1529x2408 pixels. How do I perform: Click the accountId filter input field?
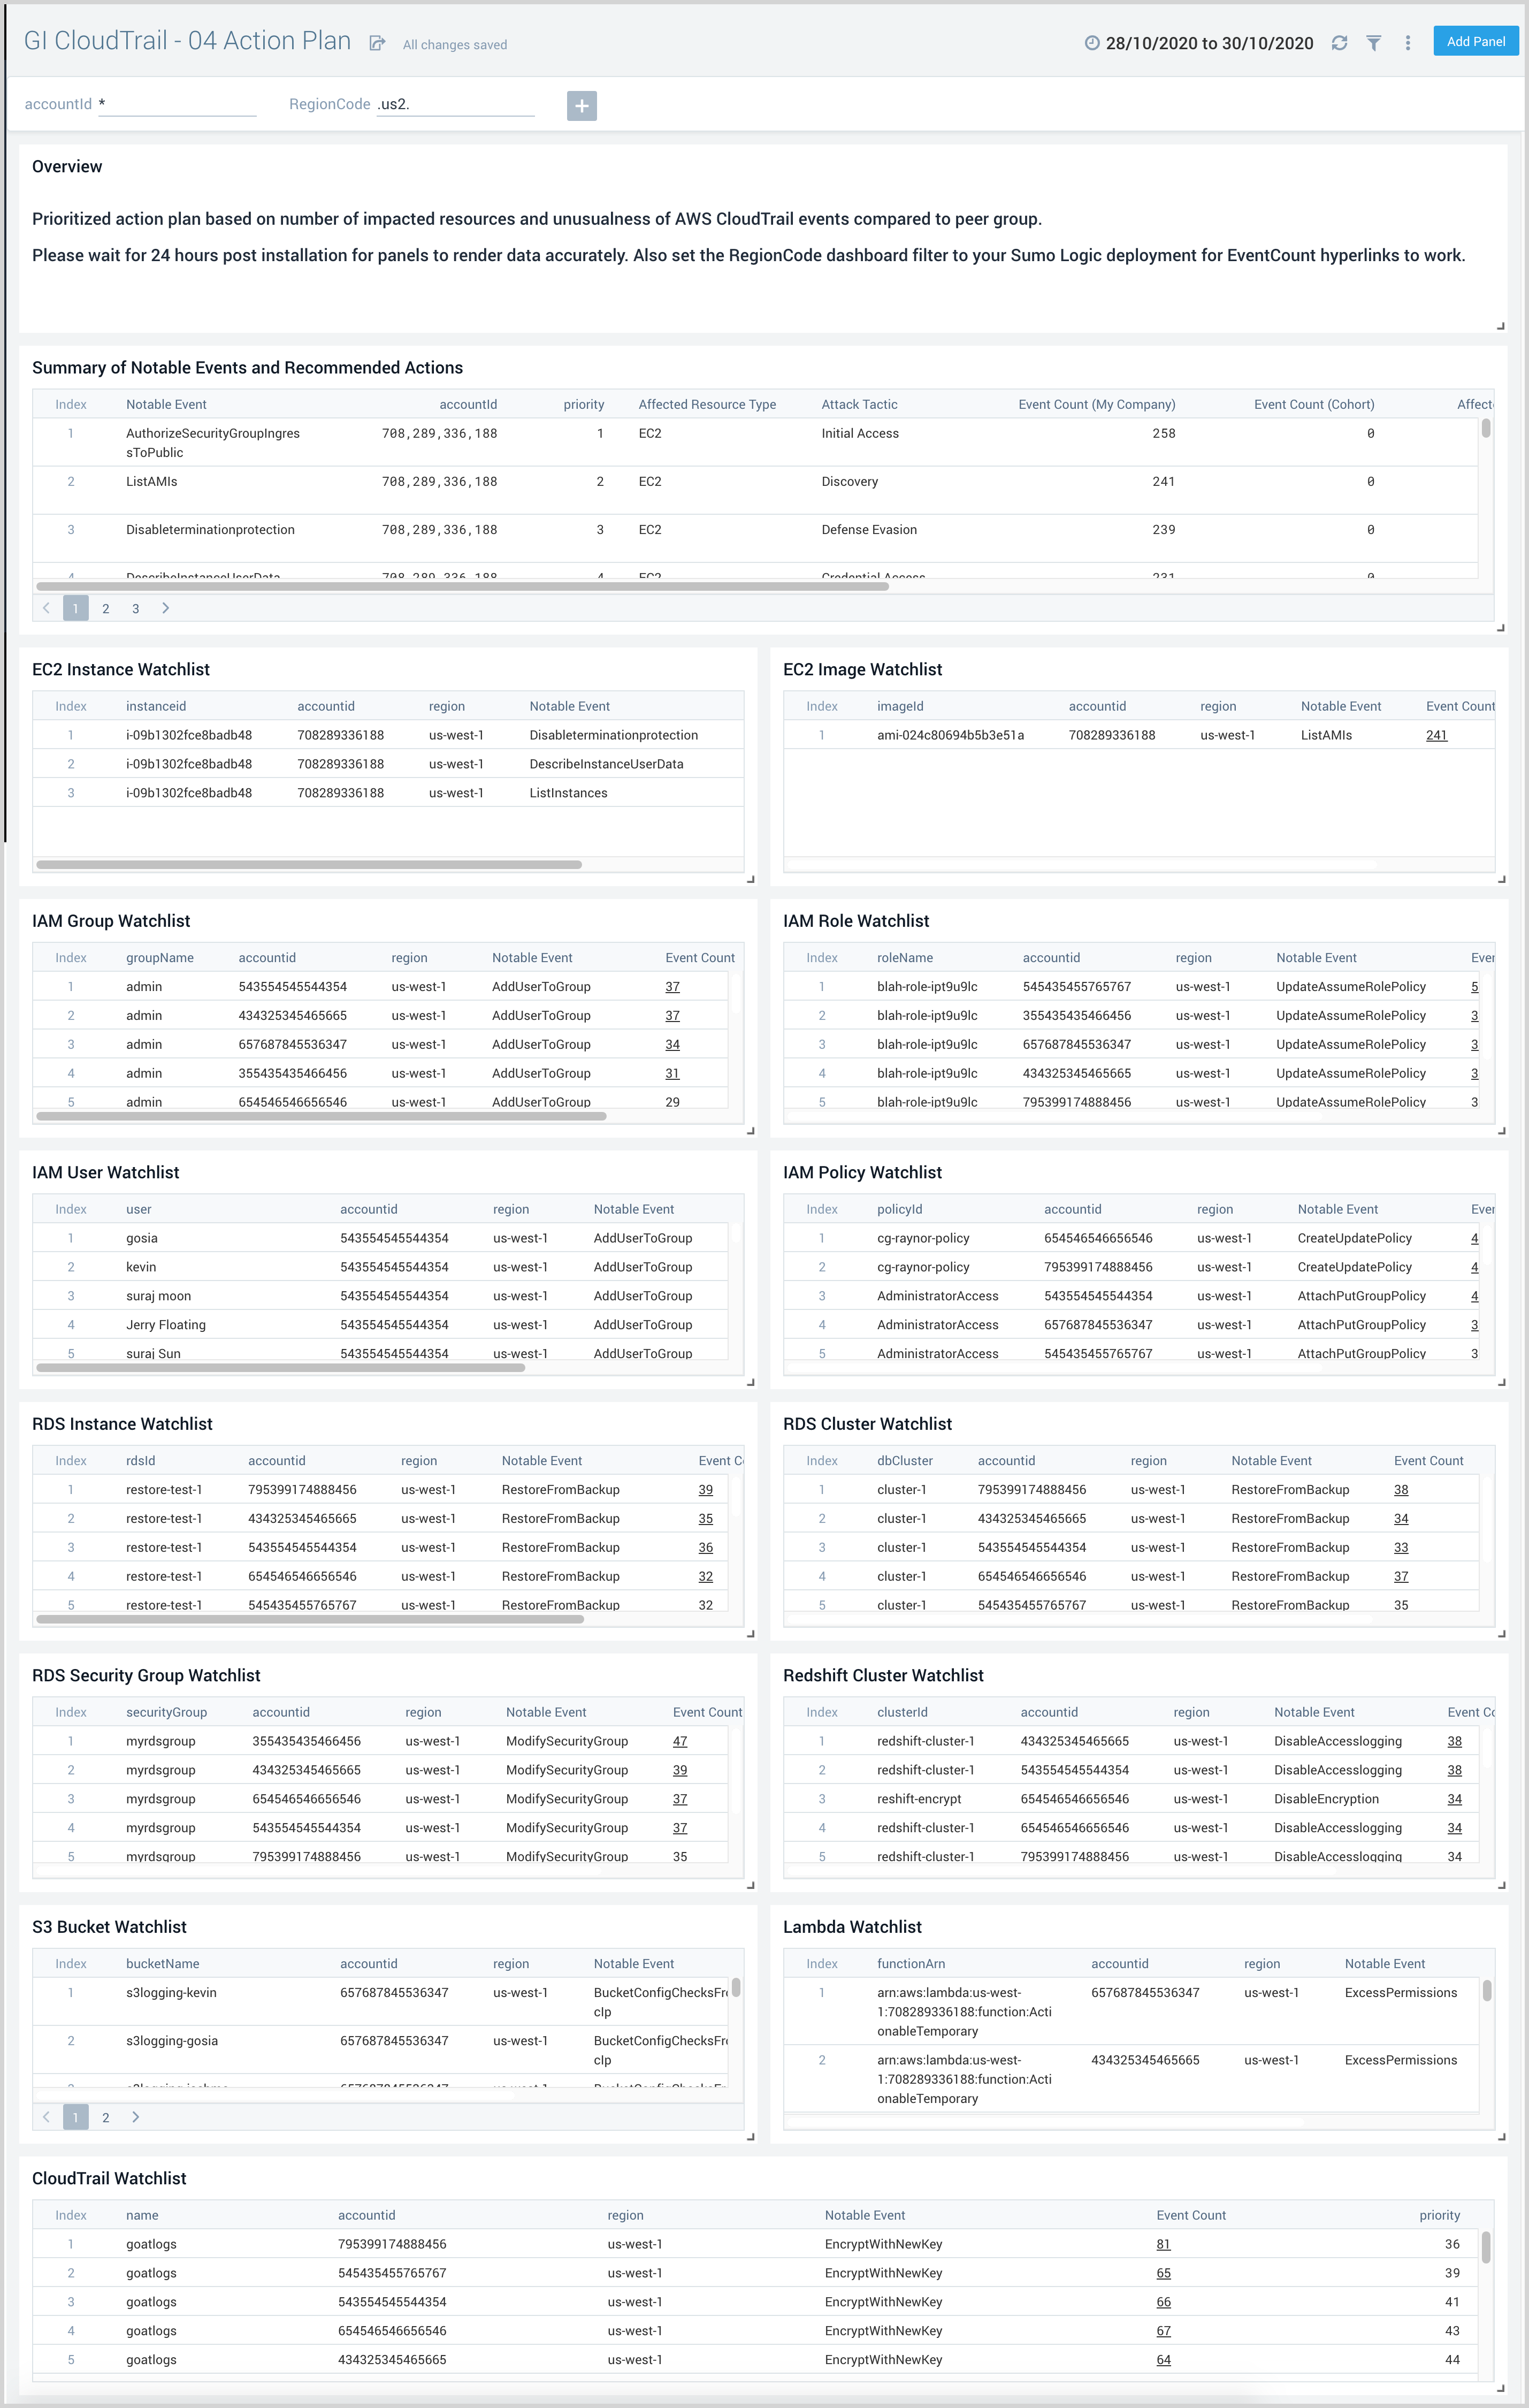click(177, 104)
